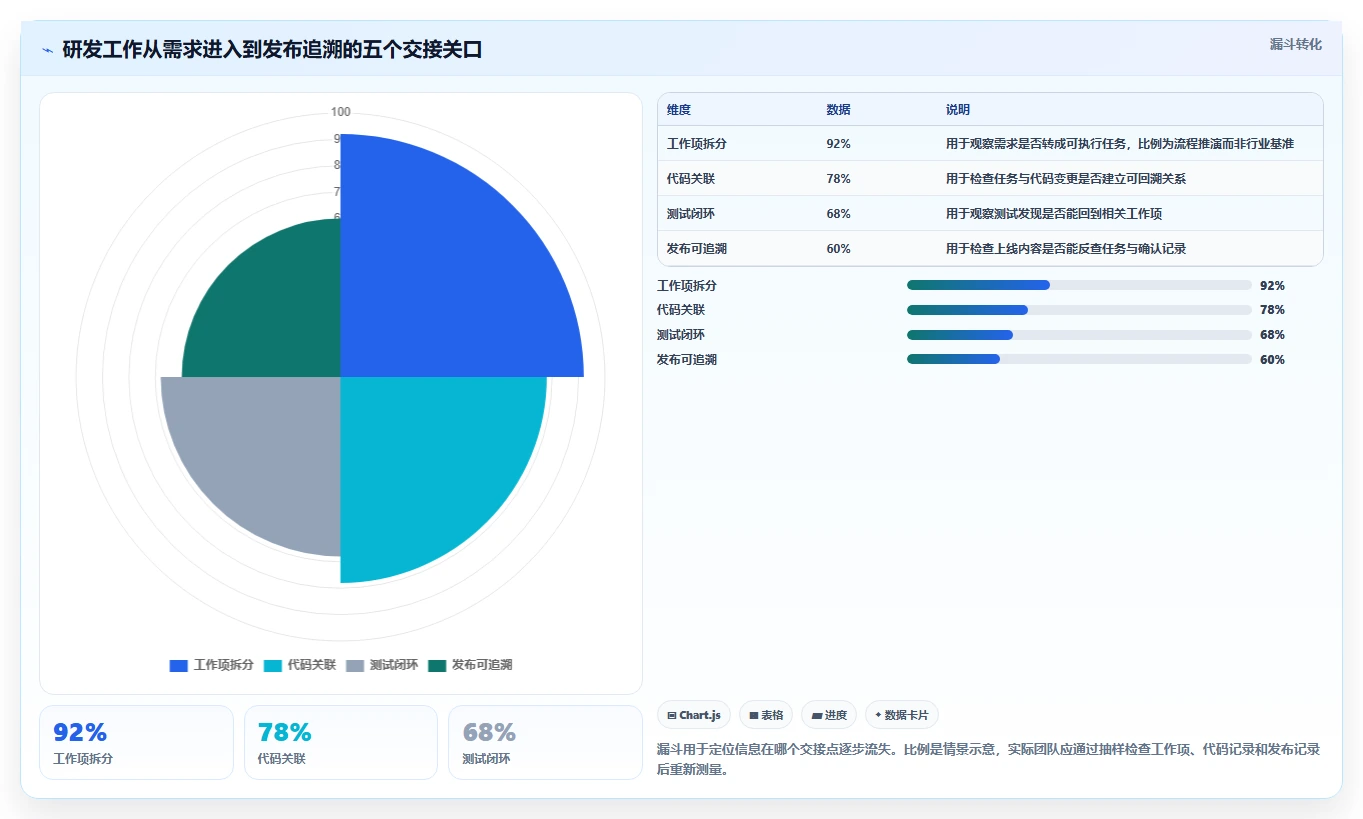
Task: Click the footer note starting 漏斗用于定位信息
Action: (x=988, y=760)
